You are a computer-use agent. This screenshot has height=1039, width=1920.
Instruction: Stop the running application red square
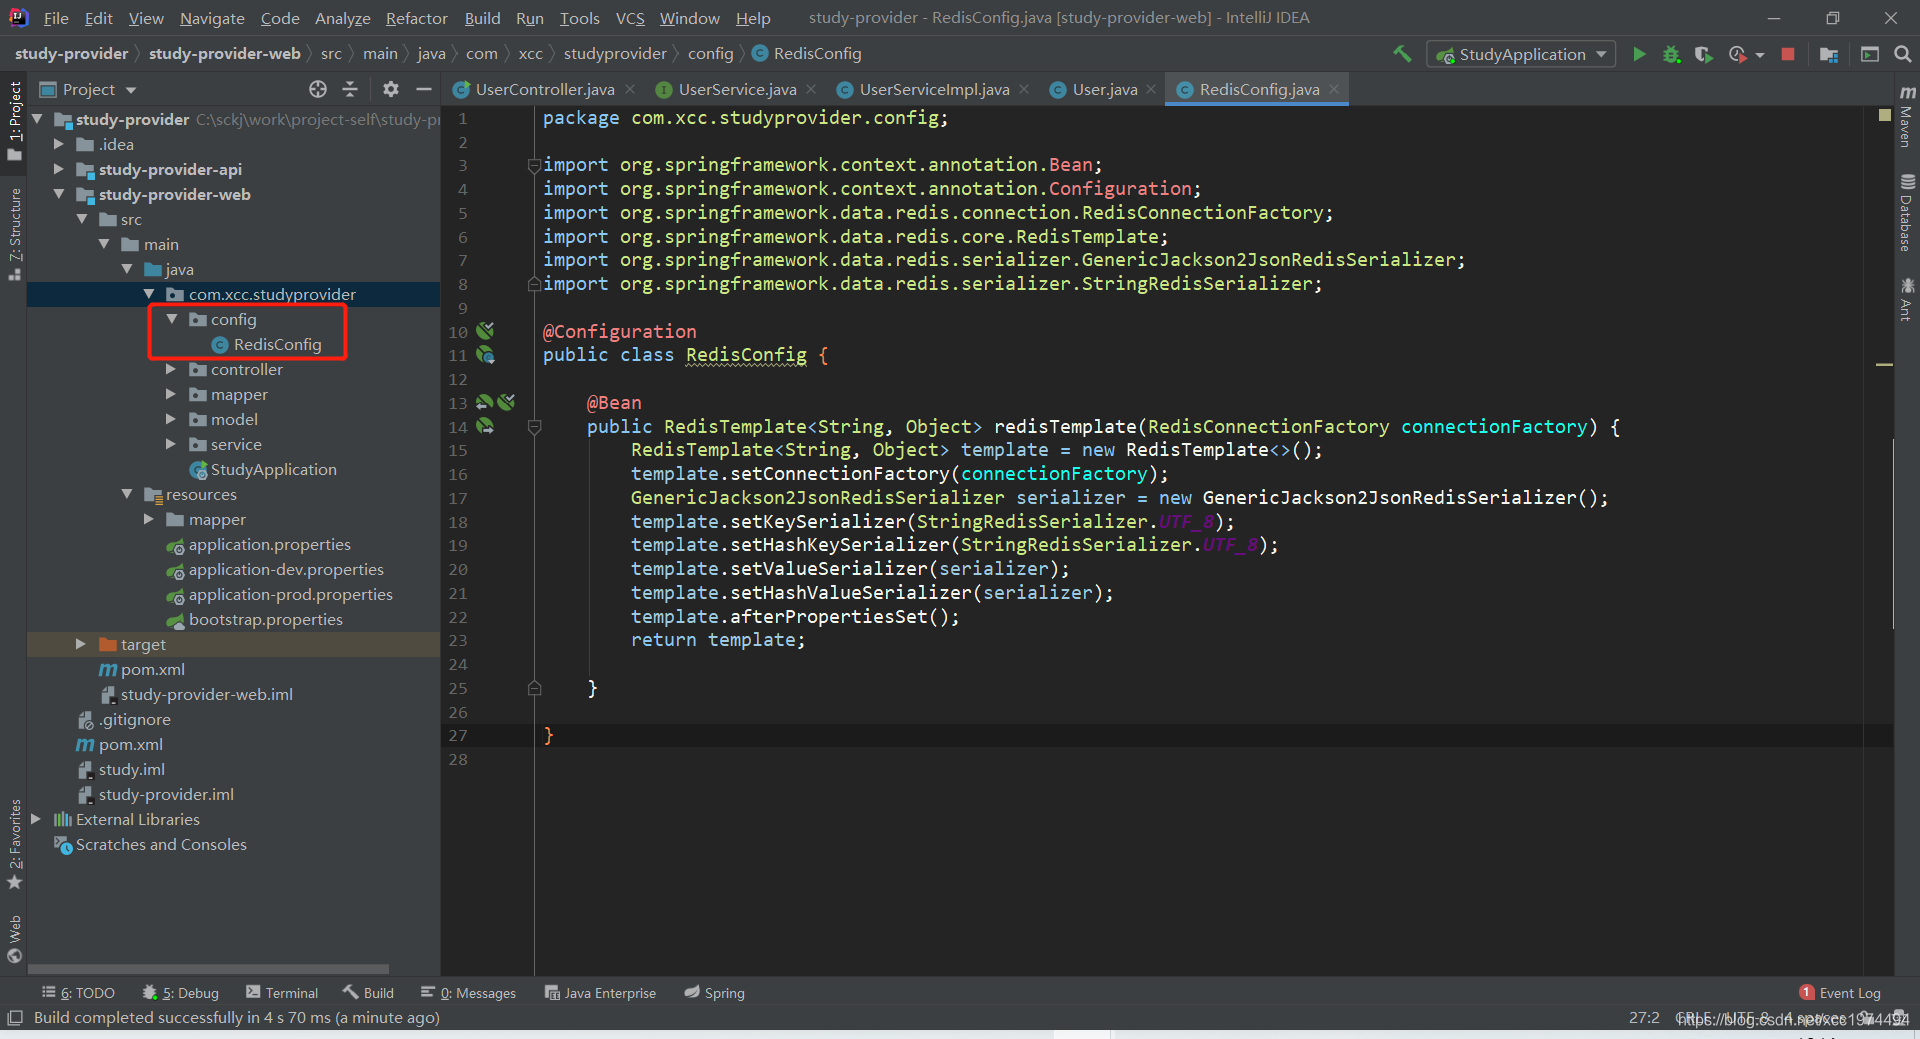pos(1788,54)
